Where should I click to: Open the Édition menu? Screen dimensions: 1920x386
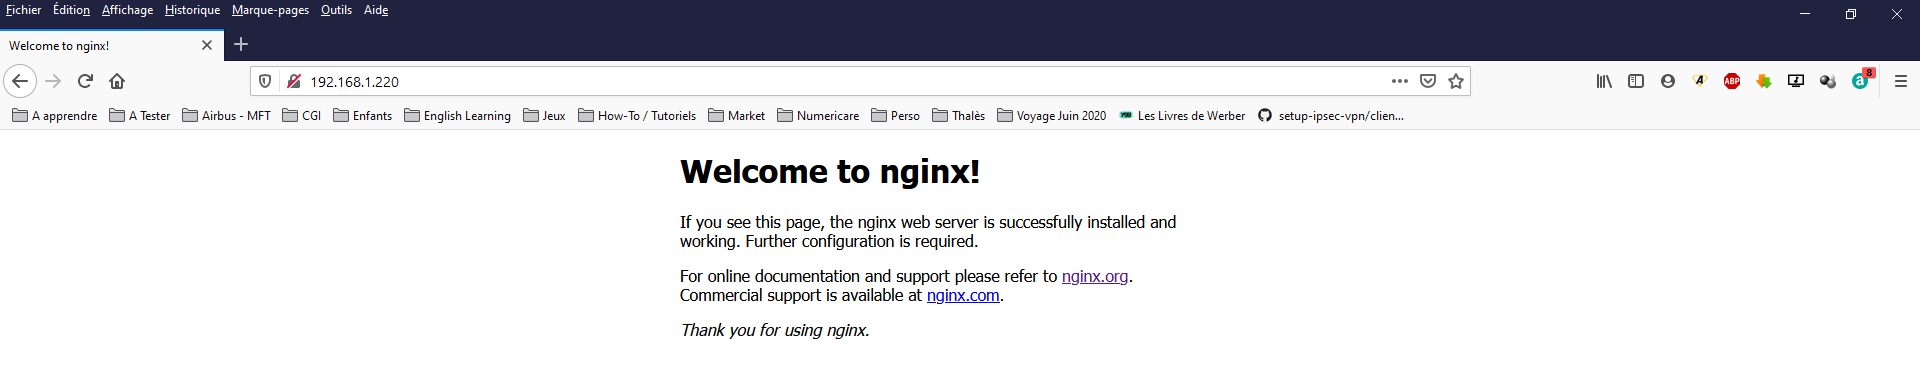71,10
